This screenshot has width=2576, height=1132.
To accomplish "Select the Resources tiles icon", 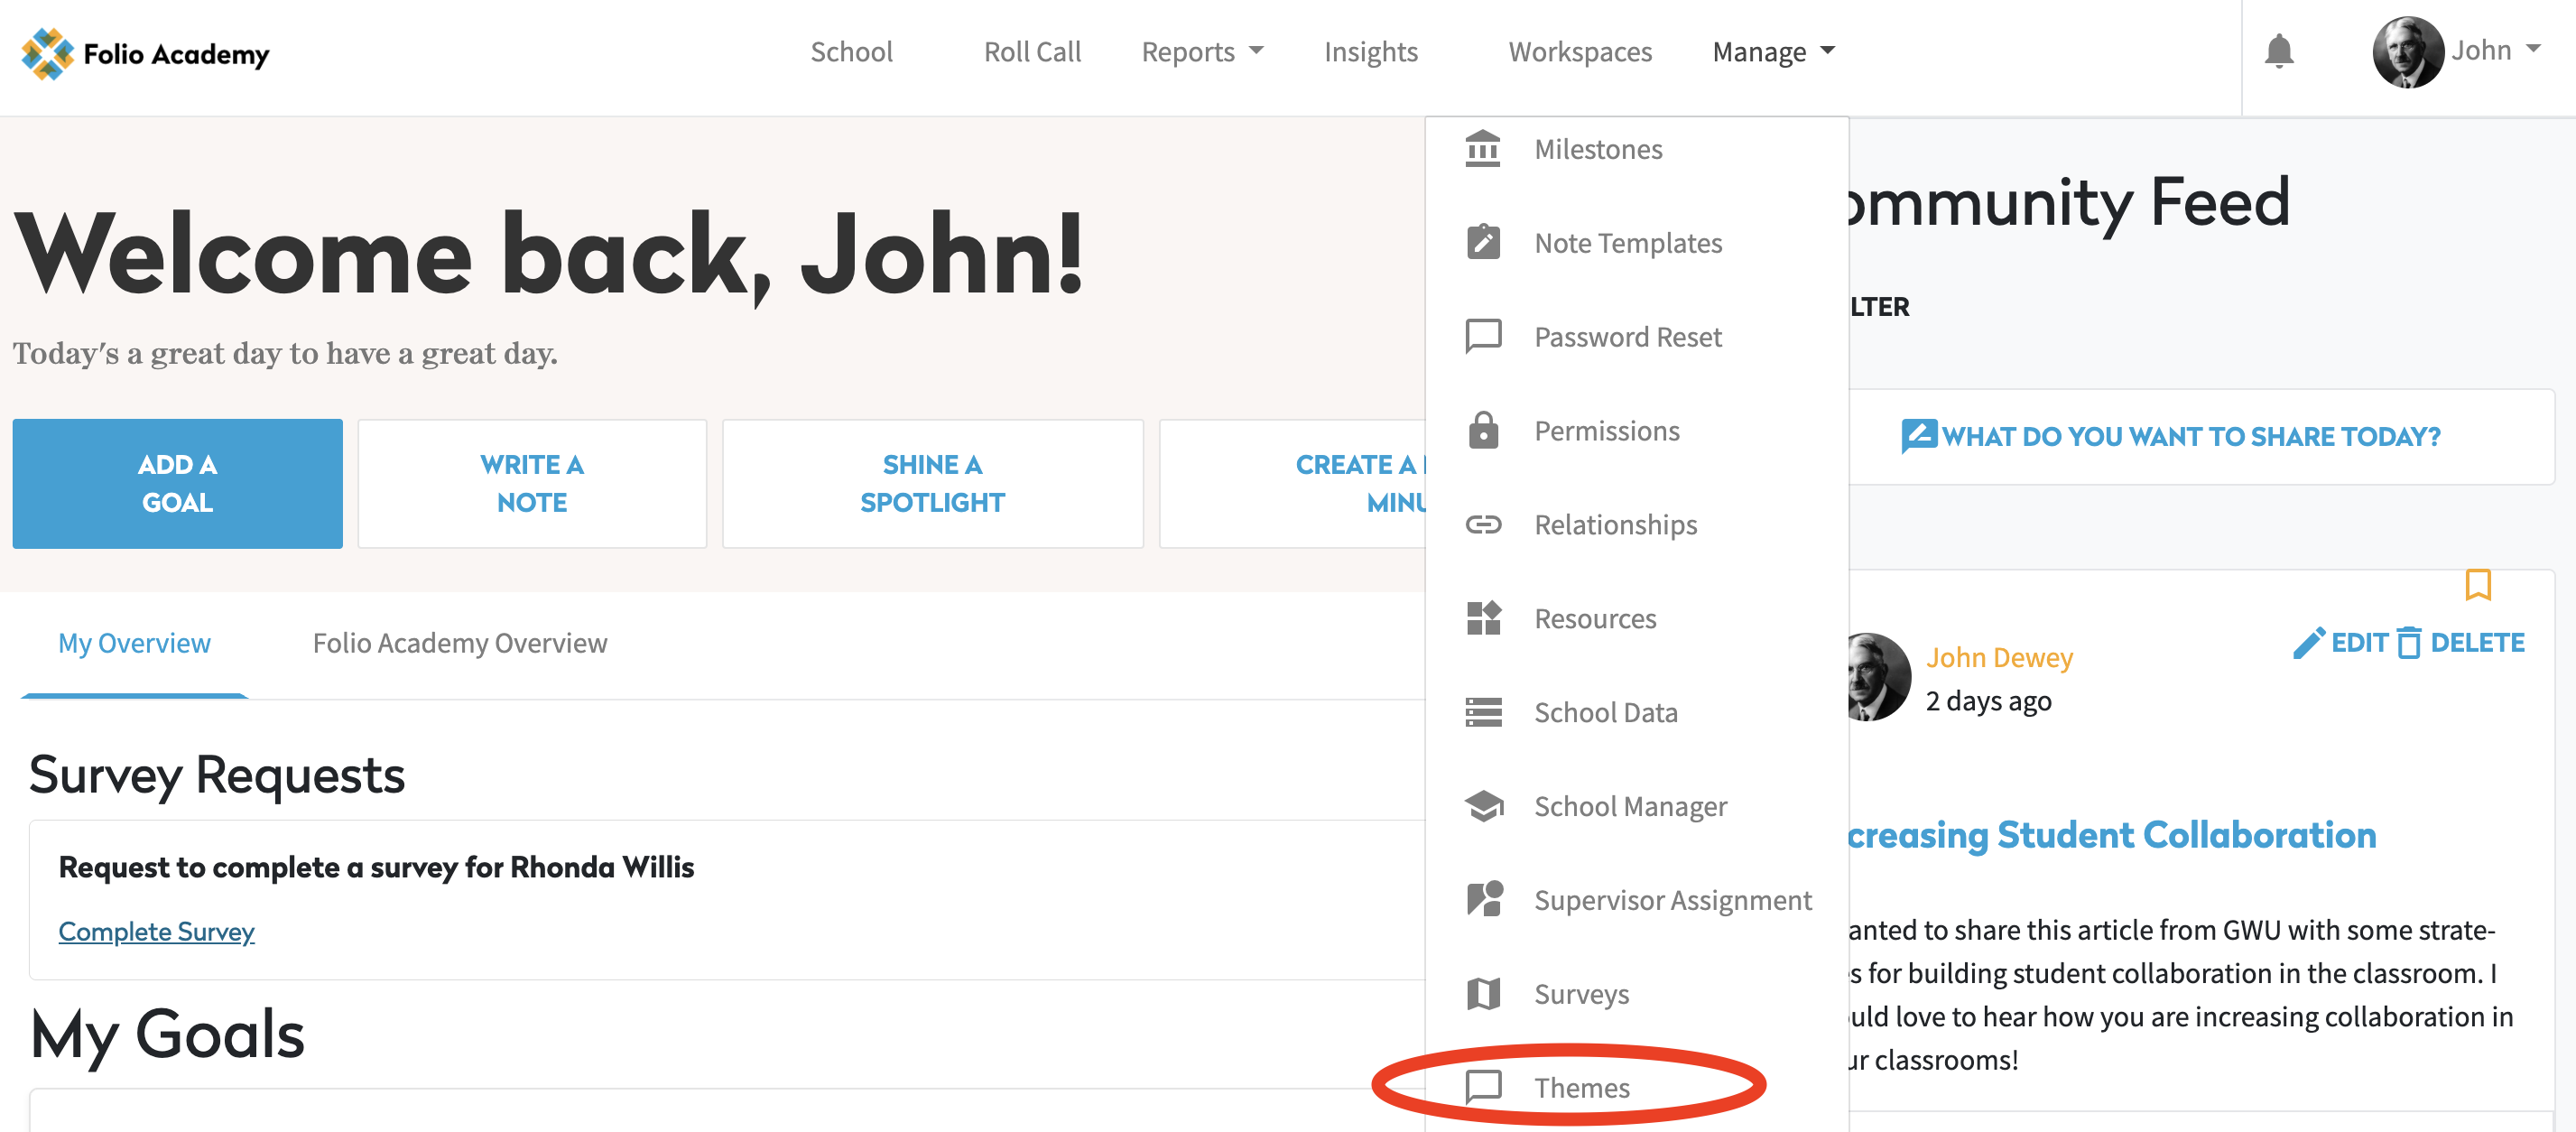I will point(1483,618).
